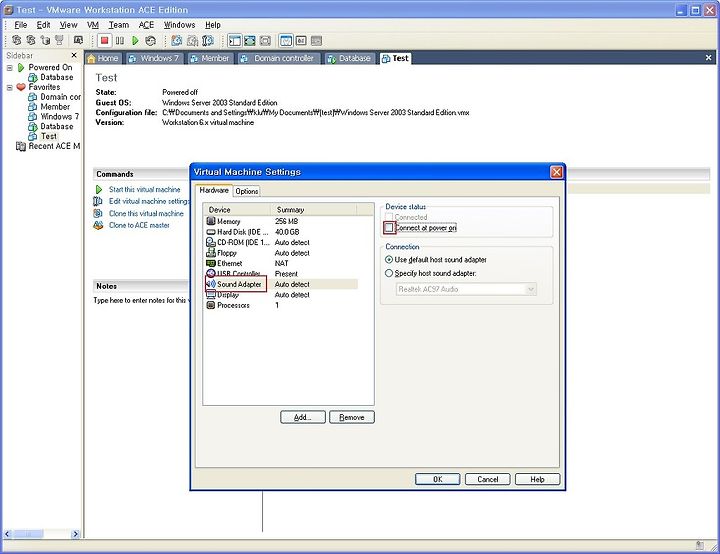Click the Reset toolbar icon
This screenshot has height=554, width=720.
point(150,41)
